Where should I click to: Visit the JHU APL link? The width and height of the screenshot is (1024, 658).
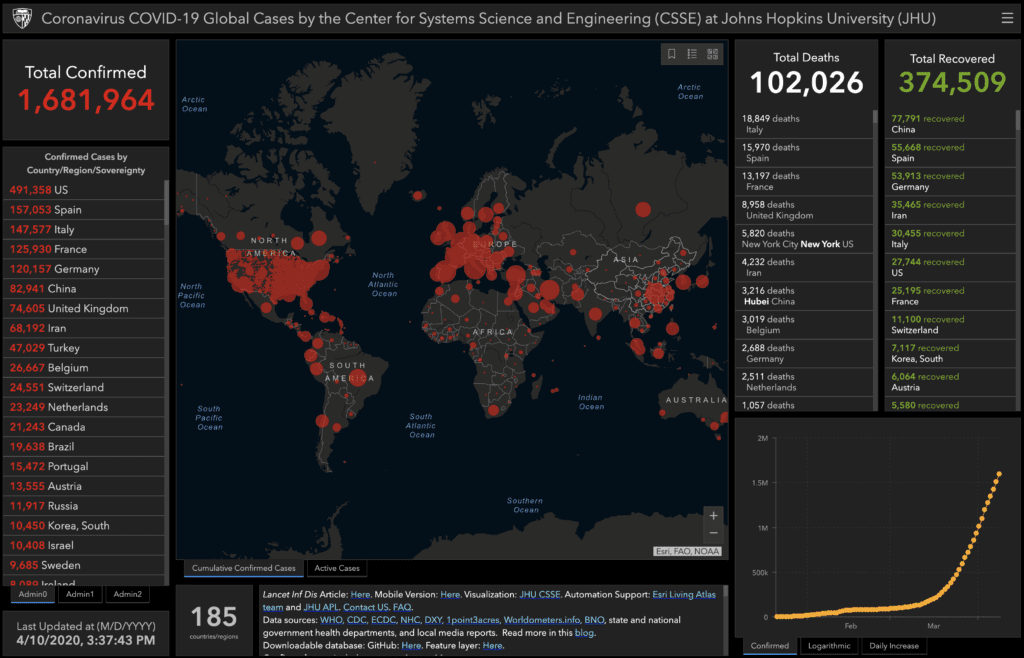point(321,607)
